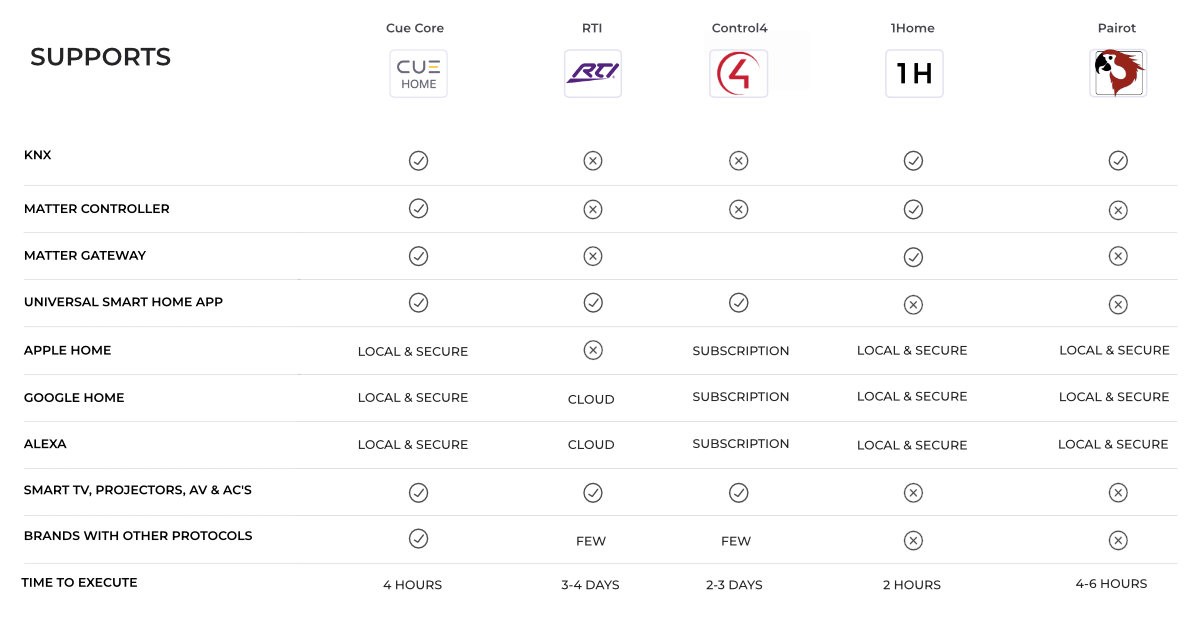The image size is (1200, 621).
Task: Click Brands With Other Protocols cross under 1Home
Action: pos(913,540)
